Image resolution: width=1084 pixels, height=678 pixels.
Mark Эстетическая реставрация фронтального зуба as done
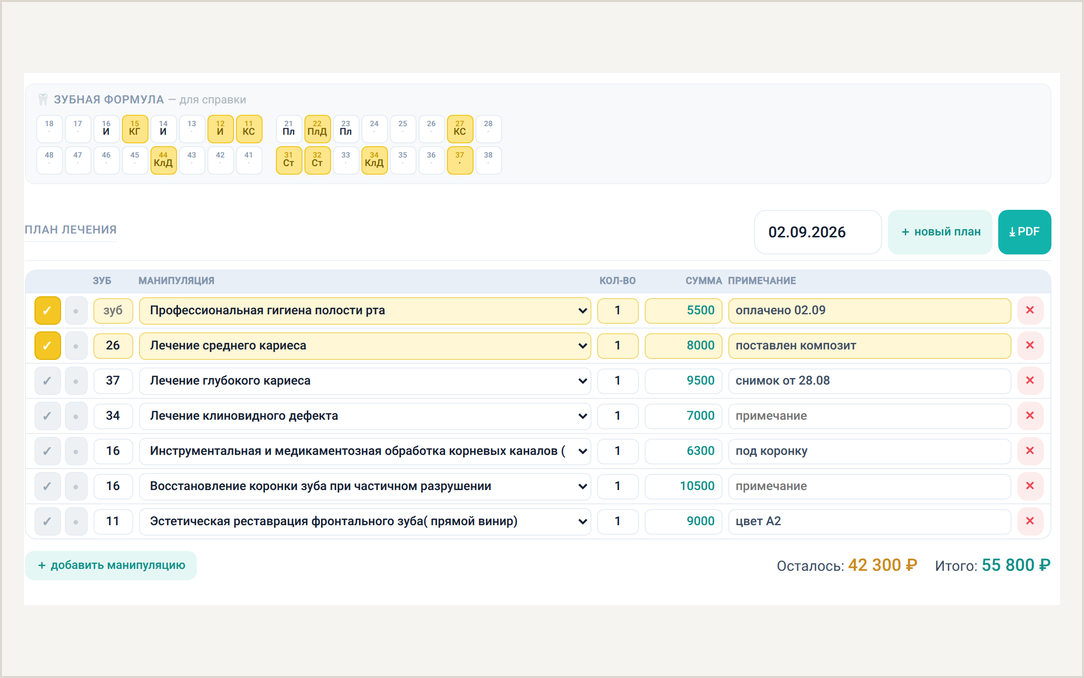[48, 521]
